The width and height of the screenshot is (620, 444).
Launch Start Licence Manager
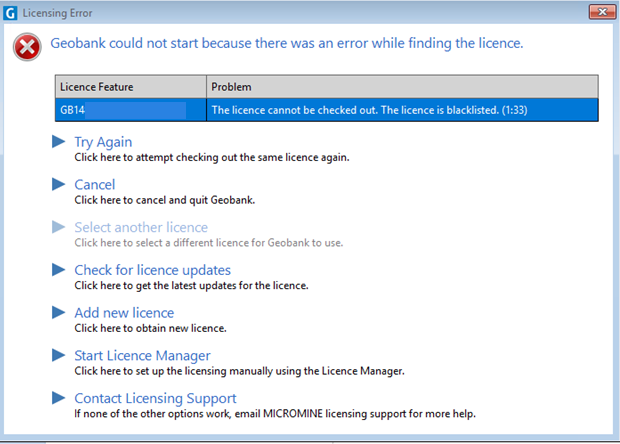pyautogui.click(x=142, y=355)
